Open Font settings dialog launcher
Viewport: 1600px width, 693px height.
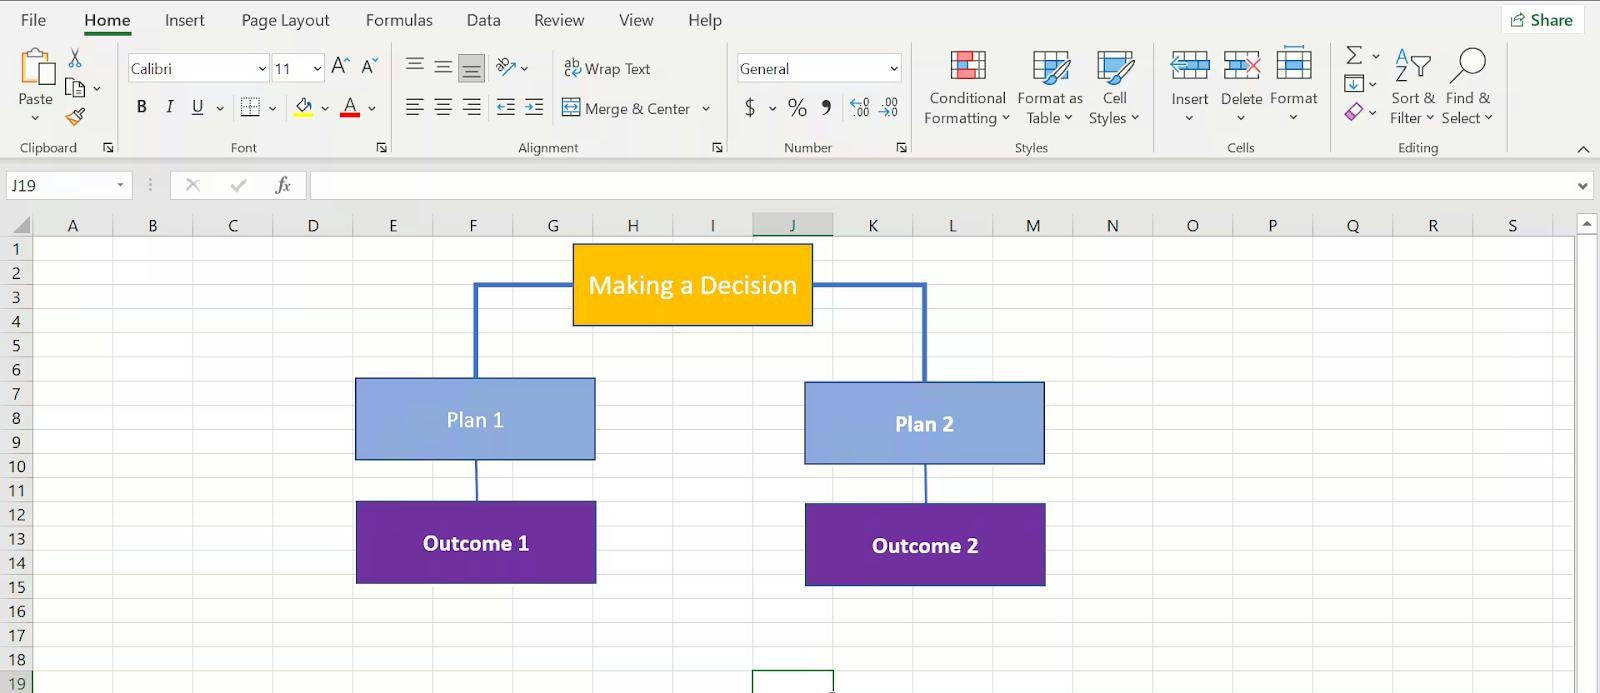click(x=381, y=148)
